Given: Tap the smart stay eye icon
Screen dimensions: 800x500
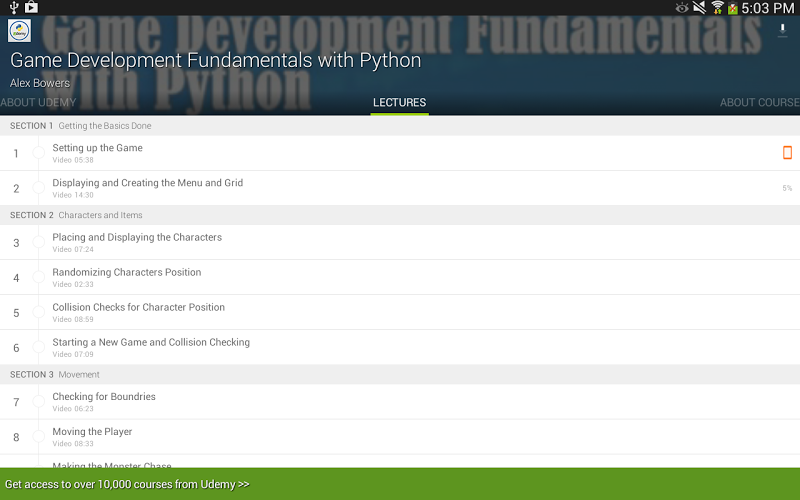Looking at the screenshot, I should (x=682, y=8).
